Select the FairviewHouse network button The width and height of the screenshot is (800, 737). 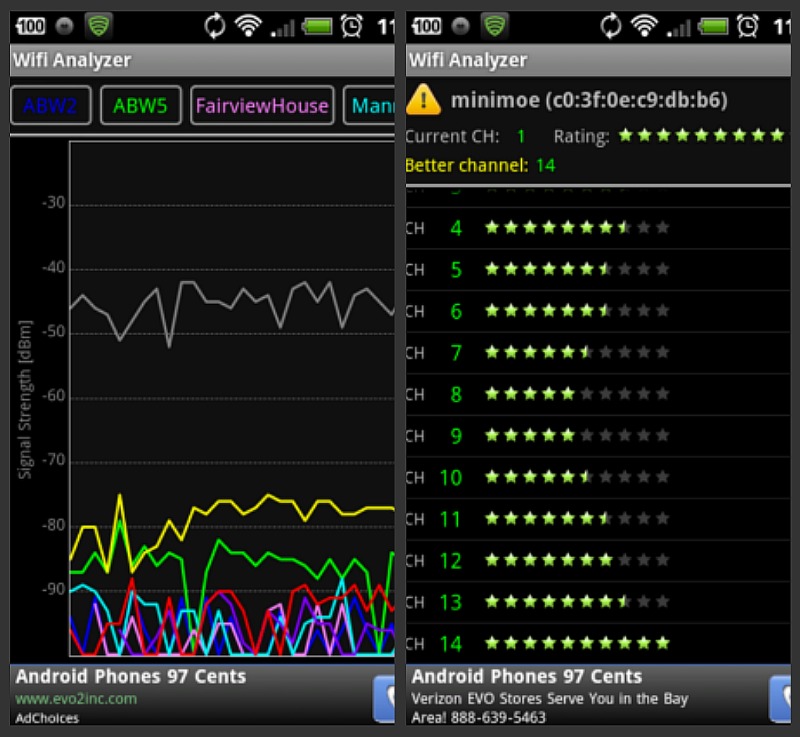[262, 106]
